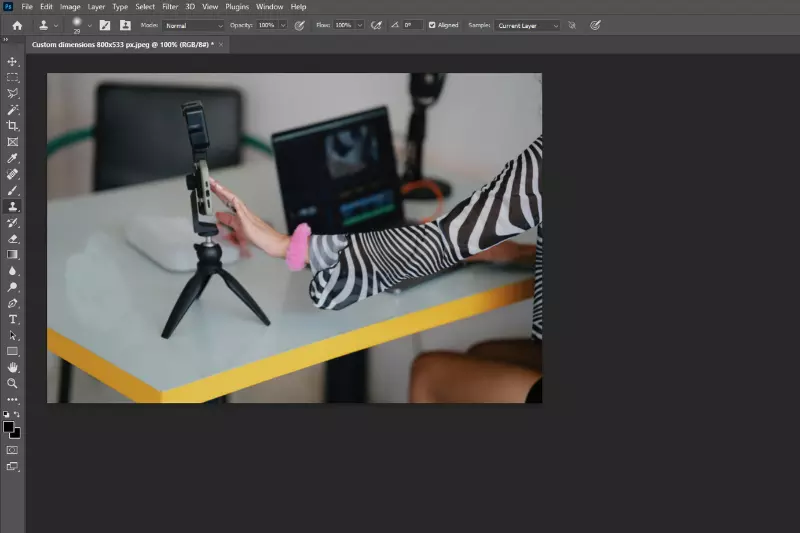Image resolution: width=800 pixels, height=533 pixels.
Task: Open the Mode dropdown showing Normal
Action: (x=193, y=26)
